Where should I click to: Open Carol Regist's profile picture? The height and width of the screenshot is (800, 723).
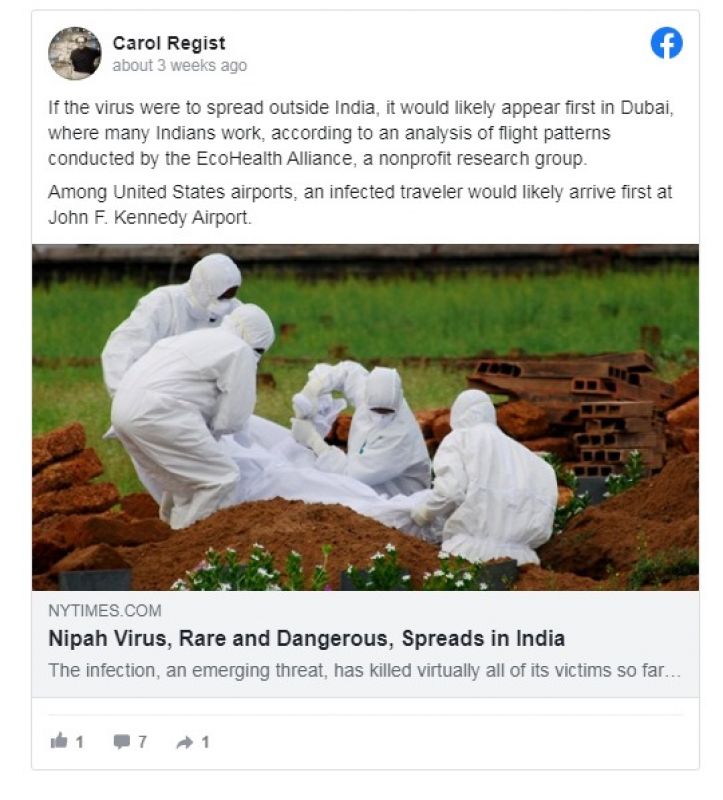pyautogui.click(x=74, y=53)
